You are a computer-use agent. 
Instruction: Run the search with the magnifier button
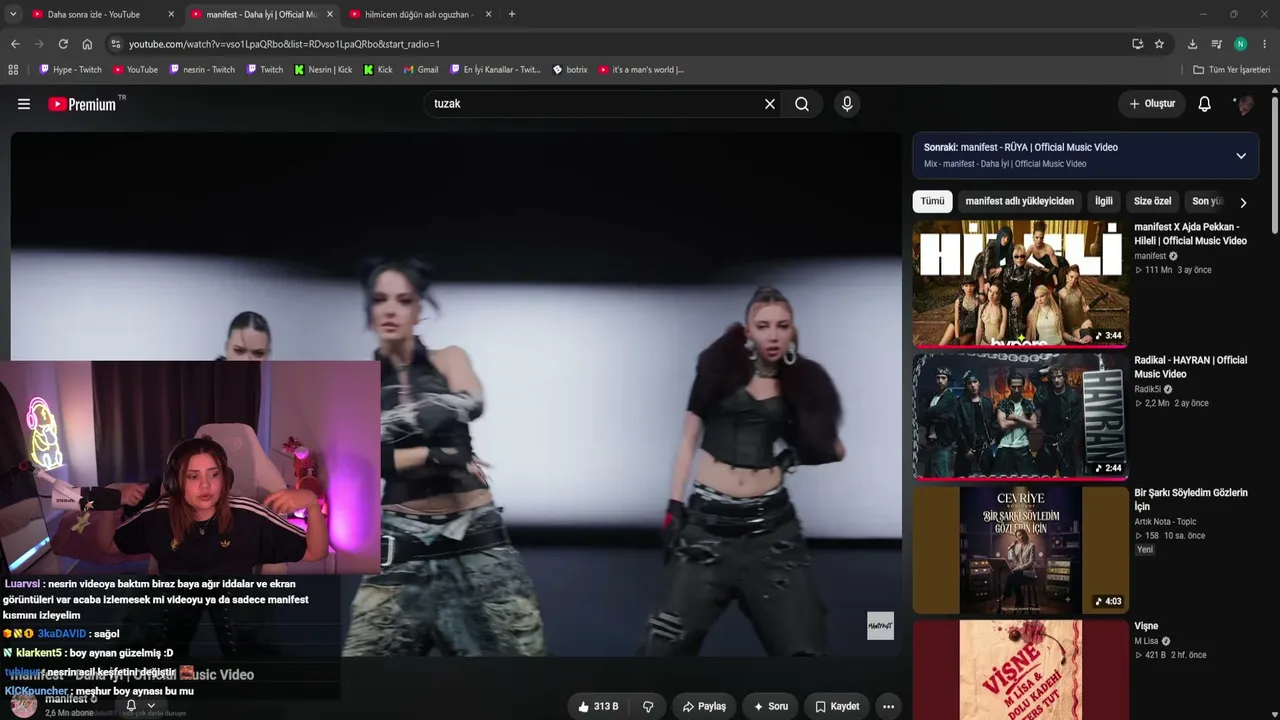tap(802, 104)
